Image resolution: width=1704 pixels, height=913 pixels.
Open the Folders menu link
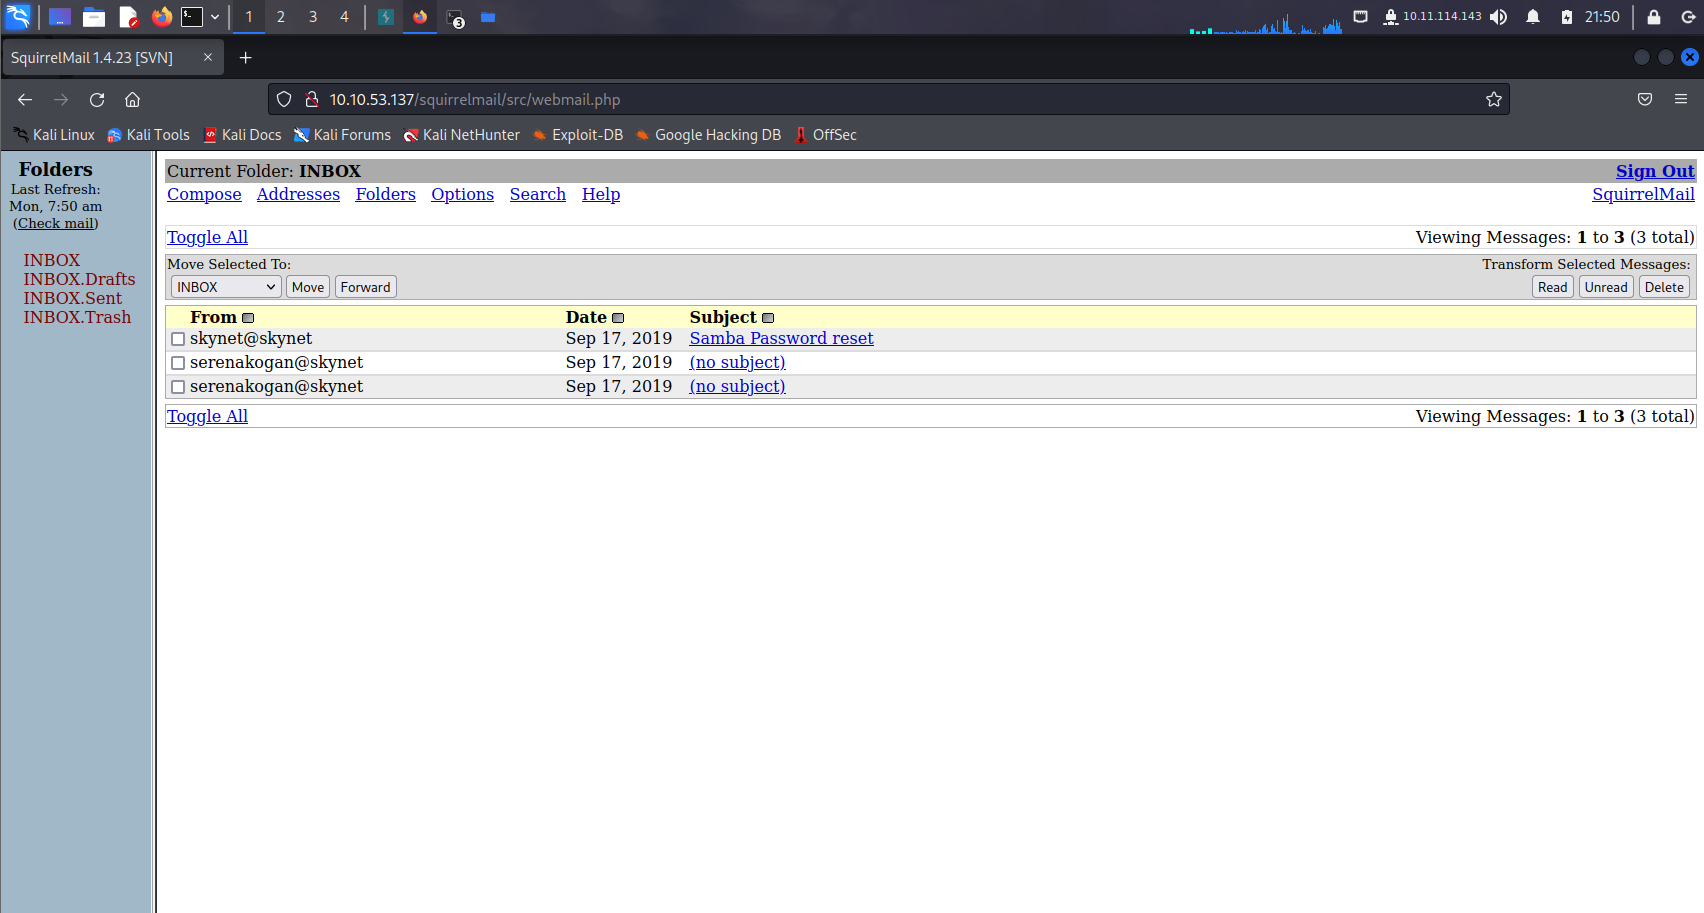pos(385,194)
